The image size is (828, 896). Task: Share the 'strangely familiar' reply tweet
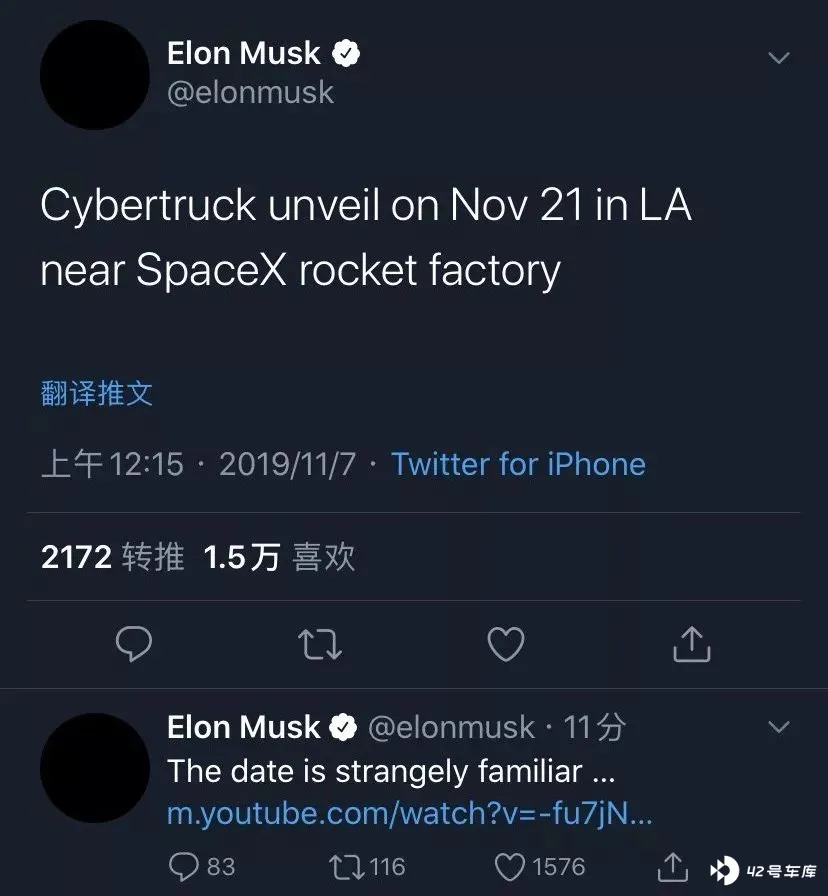click(673, 867)
